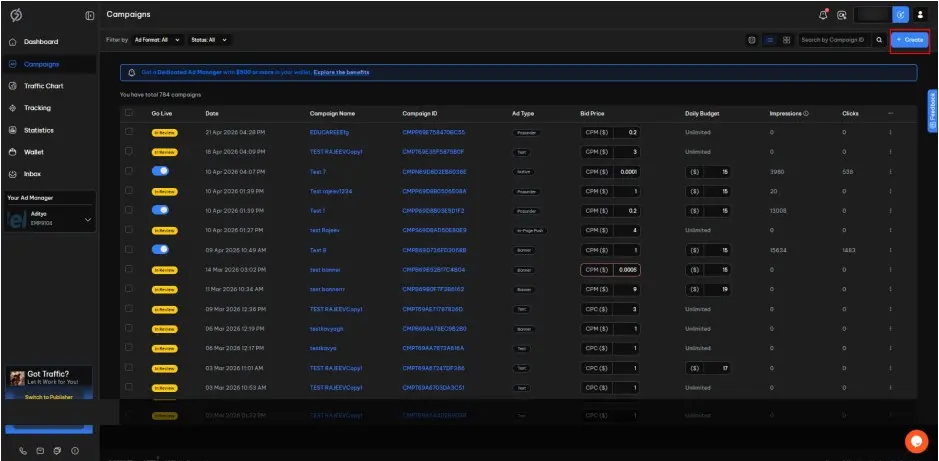
Task: Open row actions for EDUCAREEE1g campaign
Action: click(x=890, y=132)
